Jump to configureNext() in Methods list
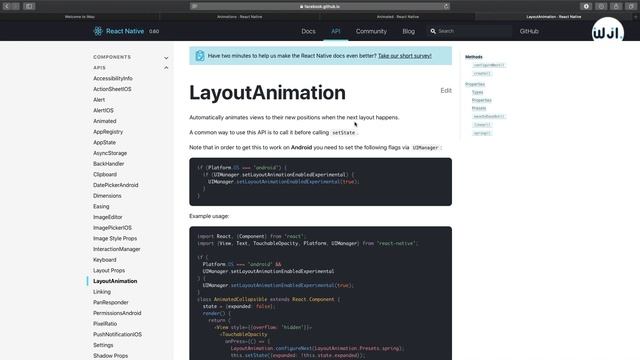Viewport: 640px width, 360px height. (x=489, y=65)
